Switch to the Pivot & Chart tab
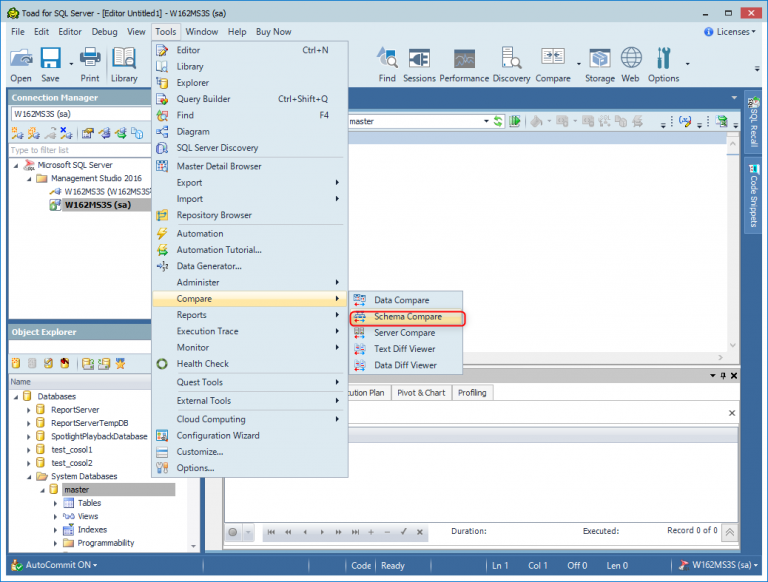Screen dimensions: 768x582 click(420, 393)
